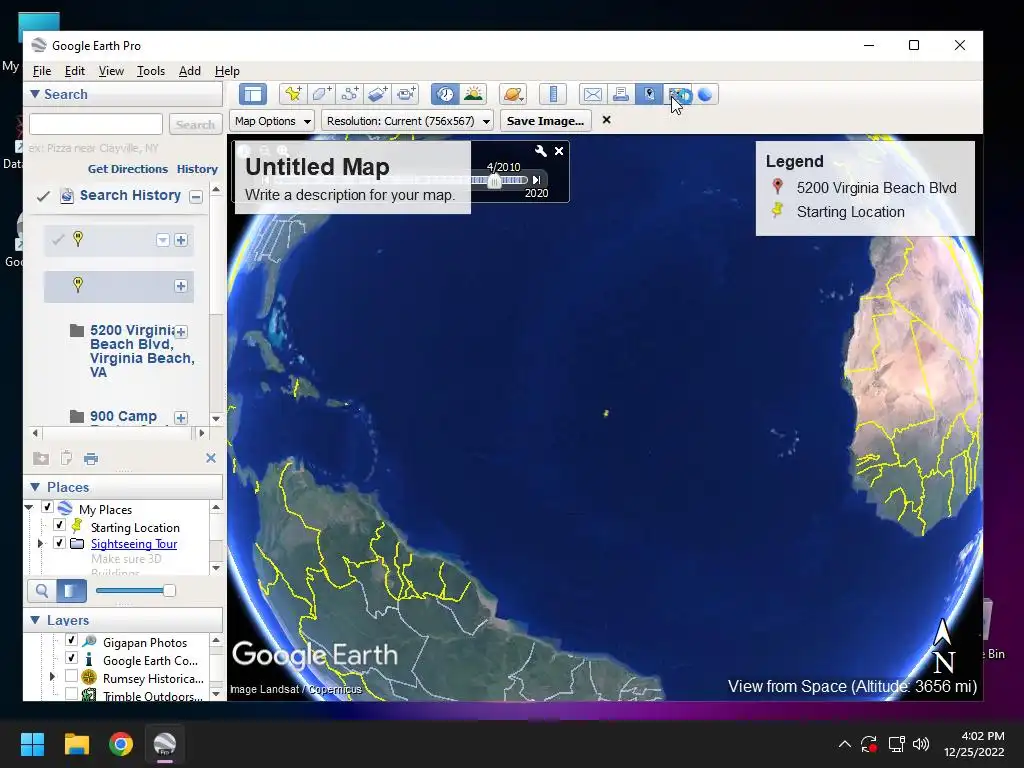Toggle the Google Earth Community layer checkbox

tap(72, 658)
